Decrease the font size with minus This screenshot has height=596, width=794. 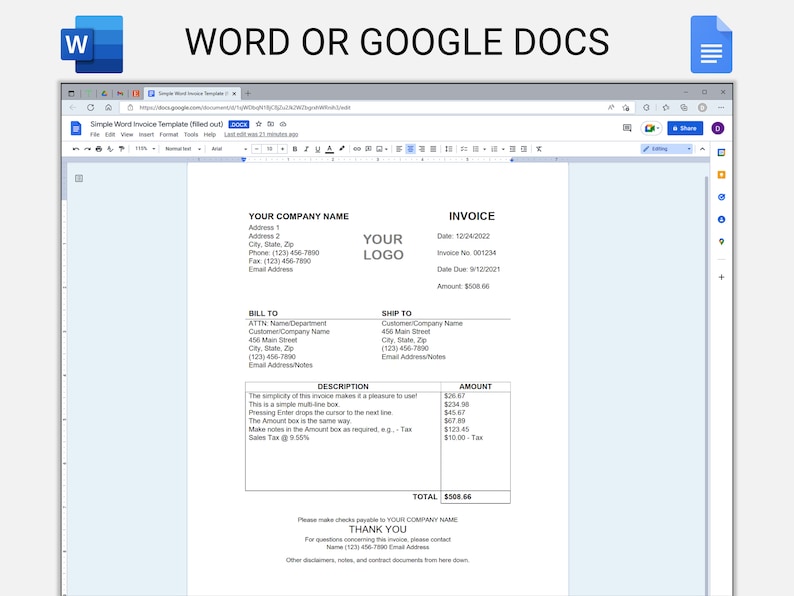[x=257, y=149]
